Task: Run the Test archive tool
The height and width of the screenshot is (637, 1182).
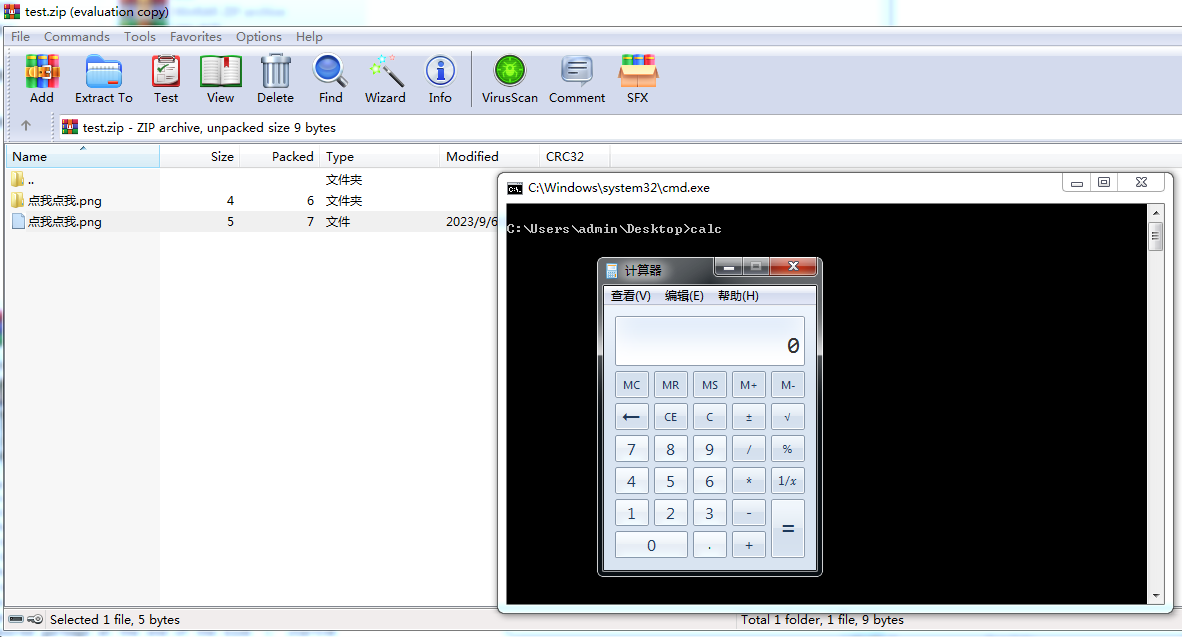Action: [x=166, y=78]
